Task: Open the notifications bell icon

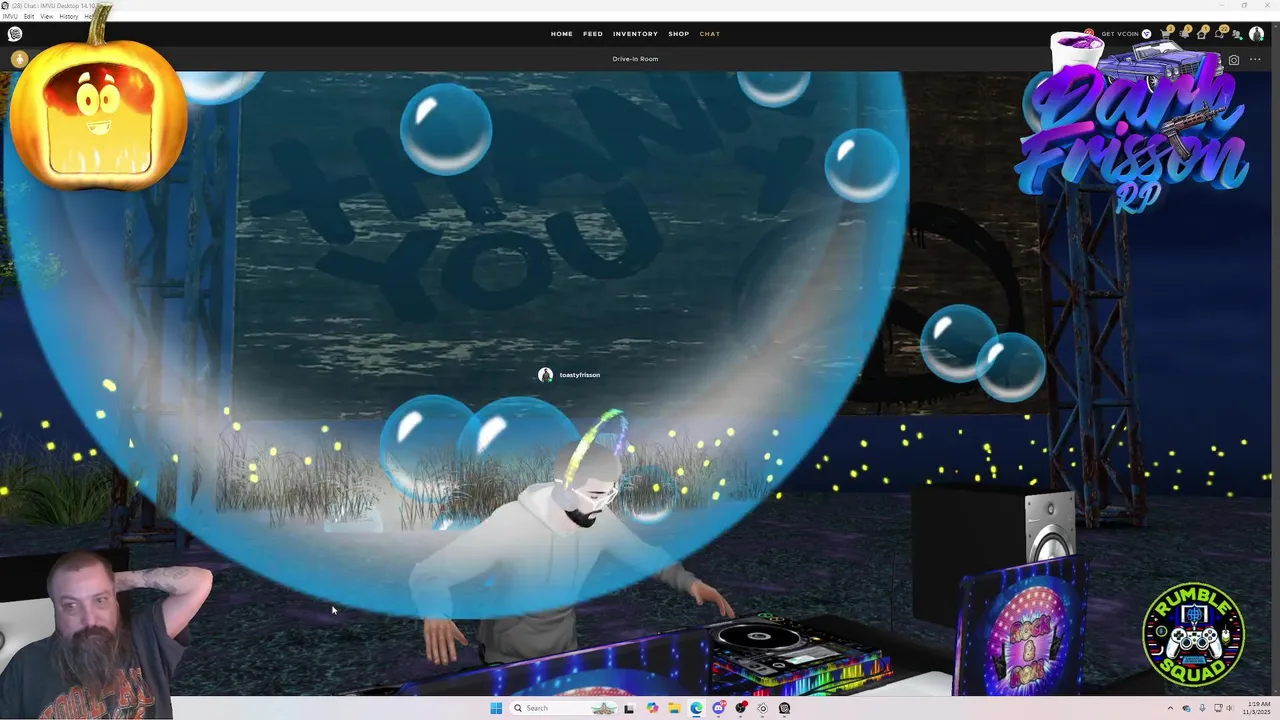Action: pos(1184,34)
